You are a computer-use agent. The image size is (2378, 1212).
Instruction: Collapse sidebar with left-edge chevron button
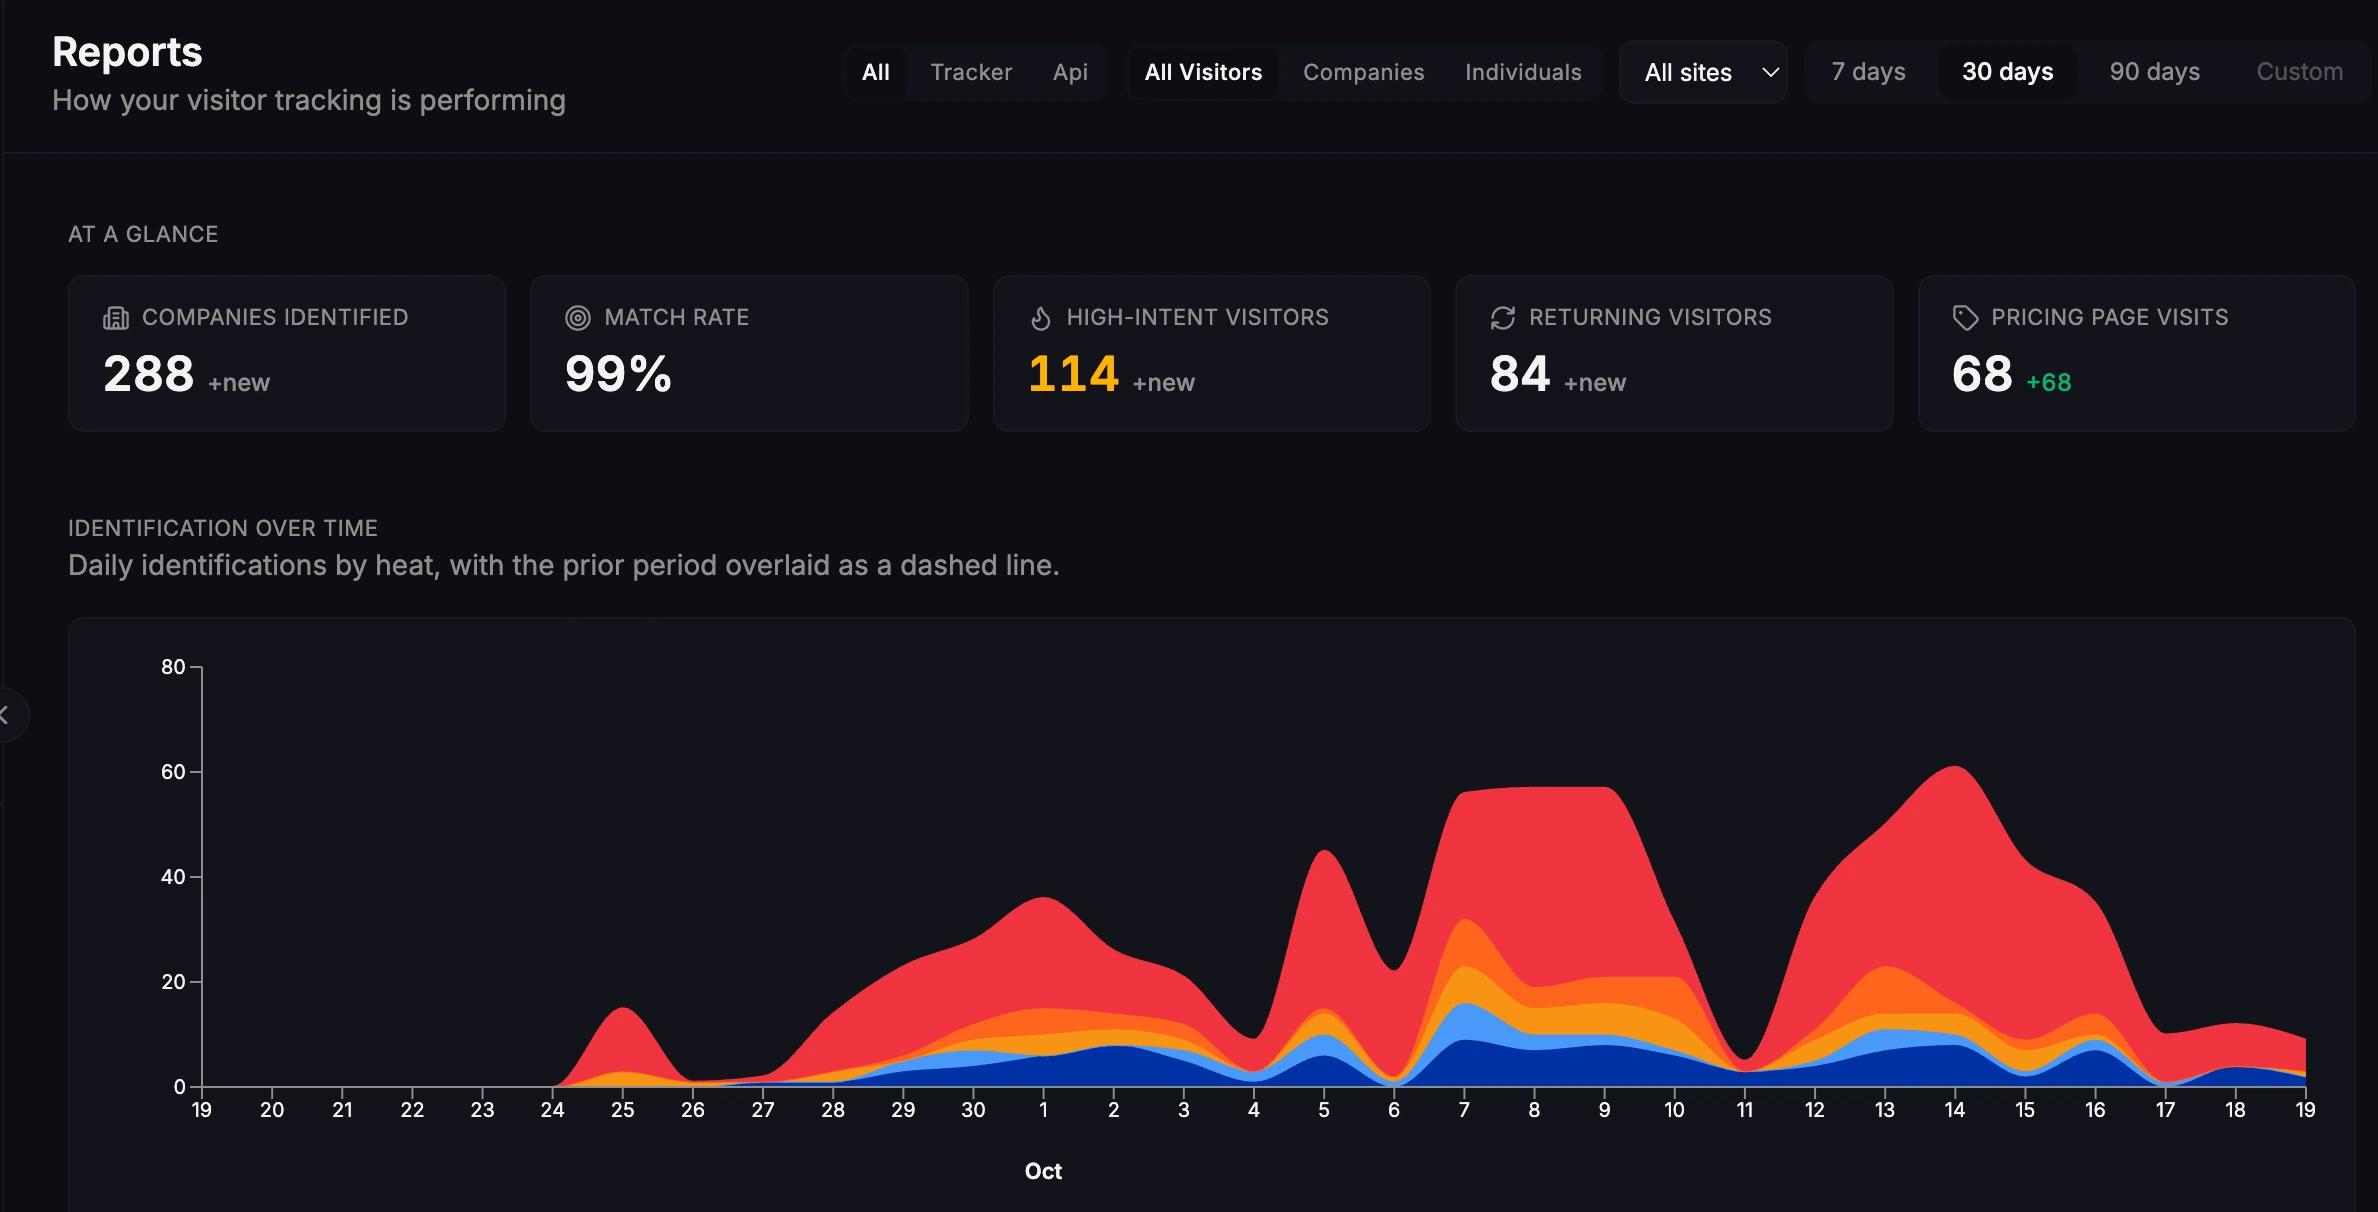(8, 715)
